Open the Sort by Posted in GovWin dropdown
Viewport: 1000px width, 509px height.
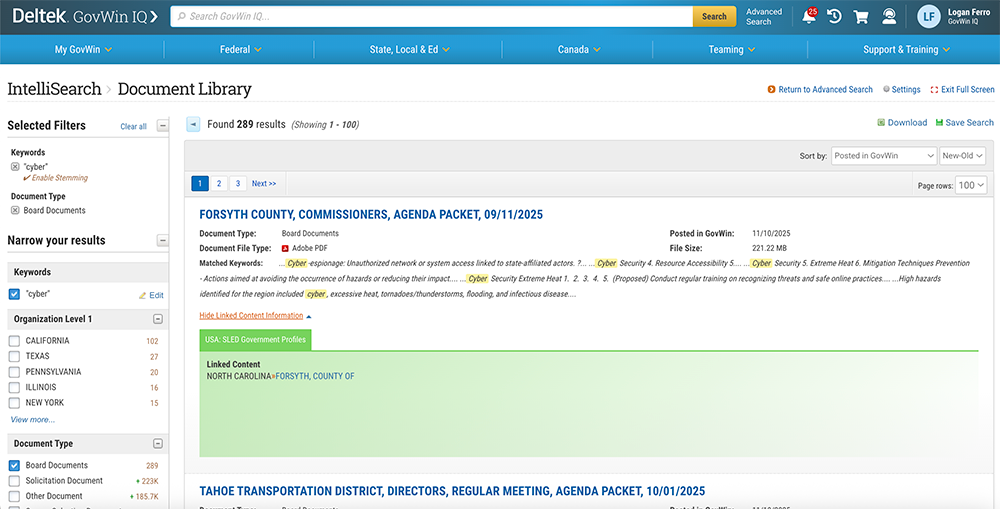point(883,156)
